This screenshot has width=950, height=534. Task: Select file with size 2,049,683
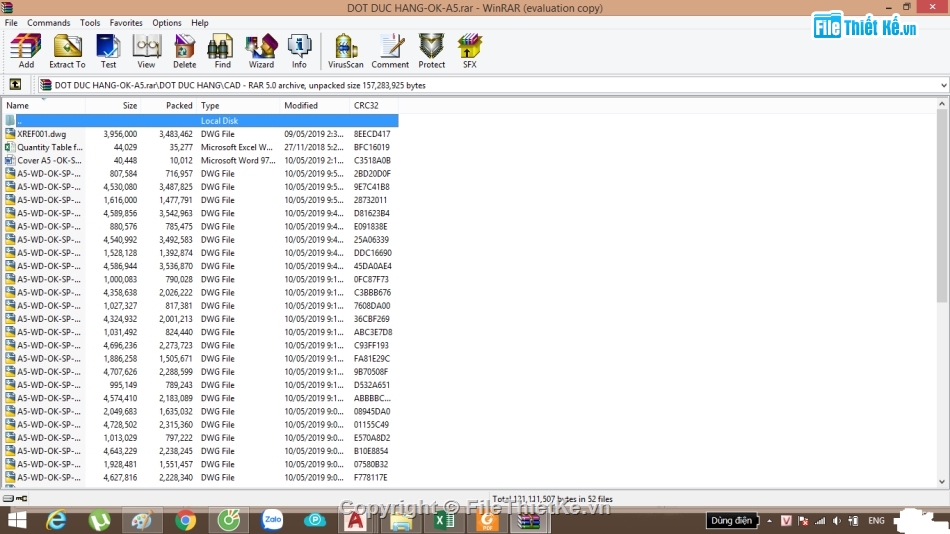point(201,412)
